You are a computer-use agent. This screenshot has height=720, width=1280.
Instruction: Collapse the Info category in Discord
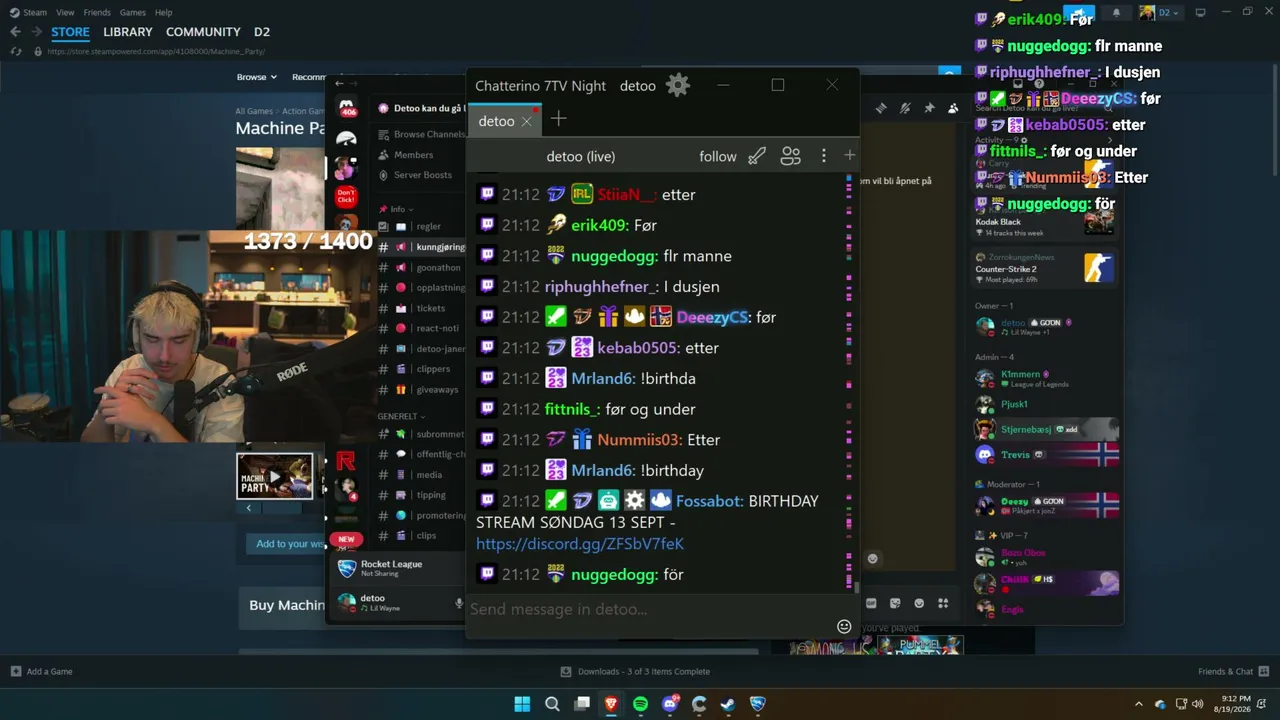[x=395, y=209]
